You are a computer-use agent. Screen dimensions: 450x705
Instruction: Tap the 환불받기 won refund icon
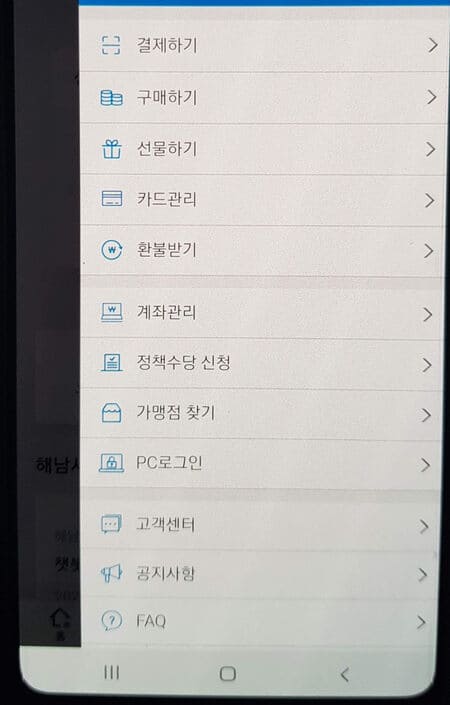111,250
